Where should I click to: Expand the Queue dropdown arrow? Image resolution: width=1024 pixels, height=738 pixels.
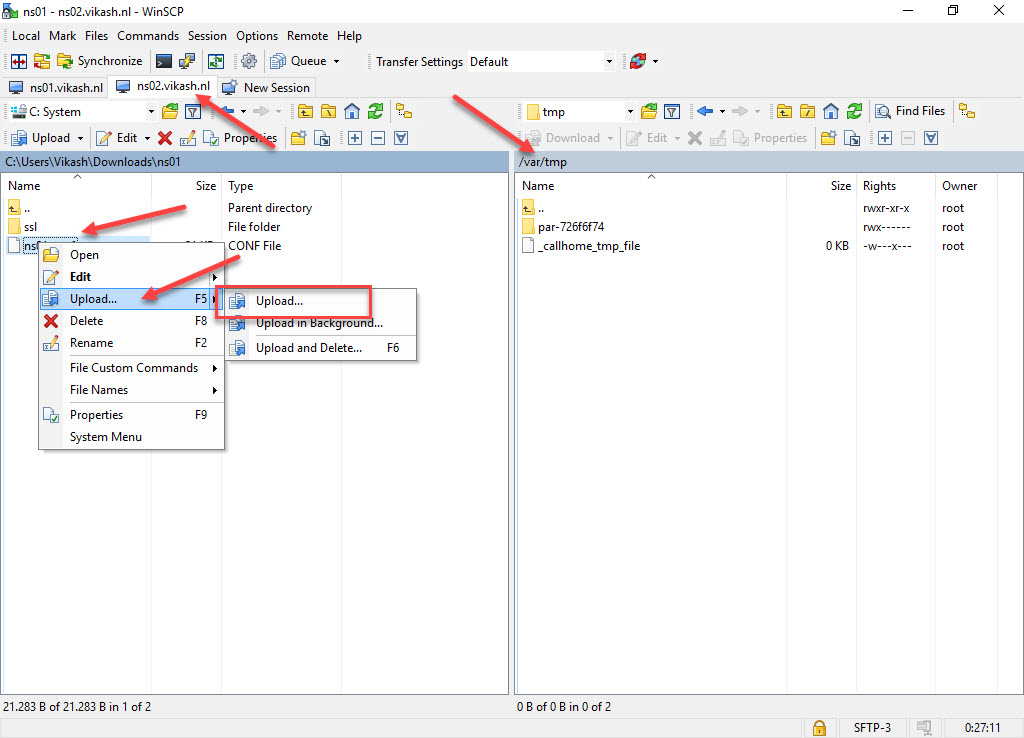pyautogui.click(x=336, y=61)
